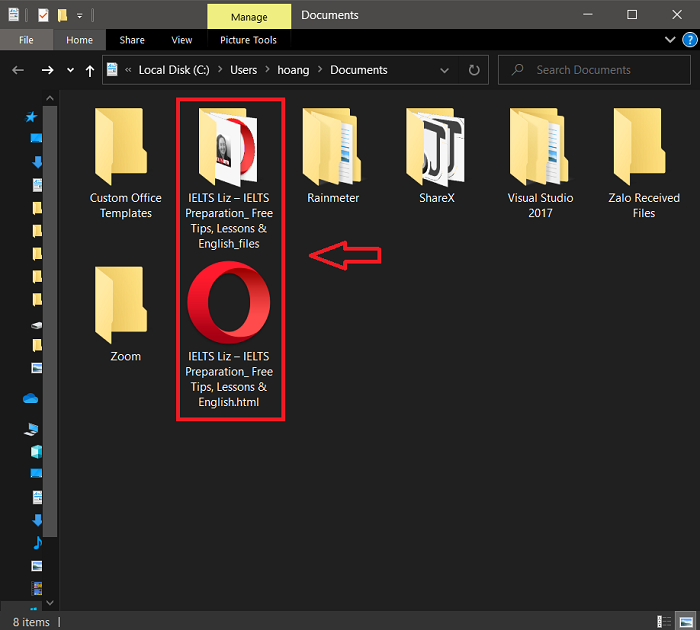Open the Videos library icon in sidebar

pyautogui.click(x=37, y=588)
